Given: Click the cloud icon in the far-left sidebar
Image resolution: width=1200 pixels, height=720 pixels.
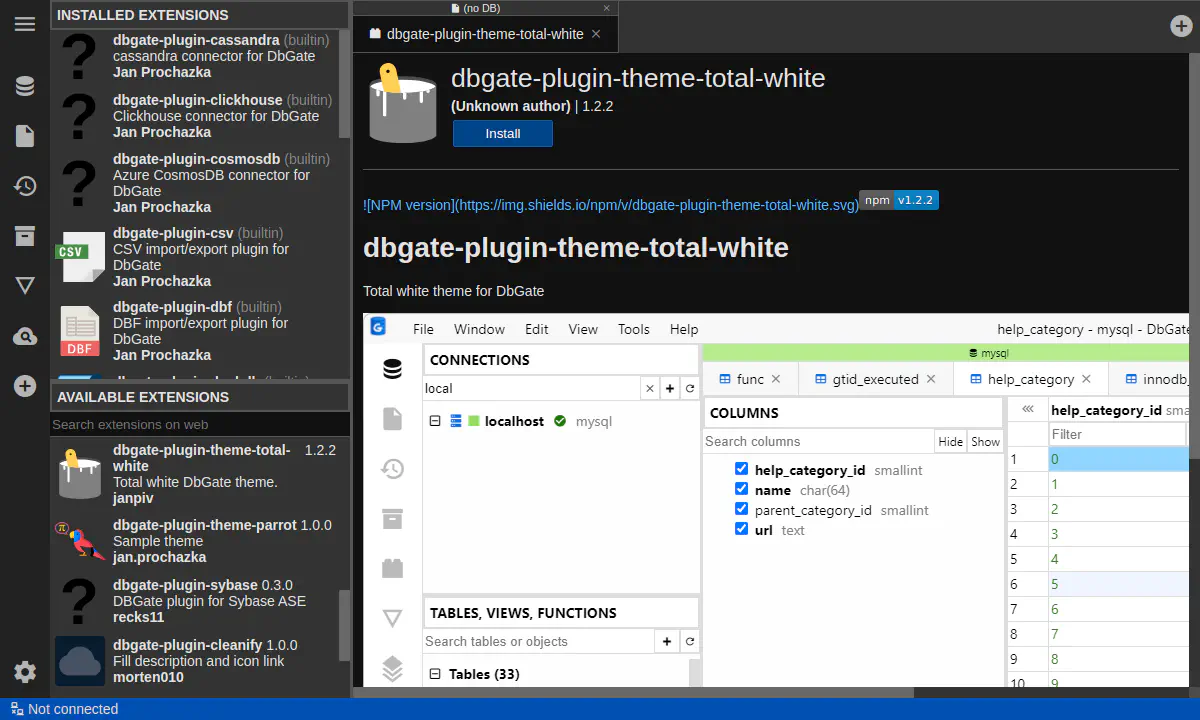Looking at the screenshot, I should [25, 337].
